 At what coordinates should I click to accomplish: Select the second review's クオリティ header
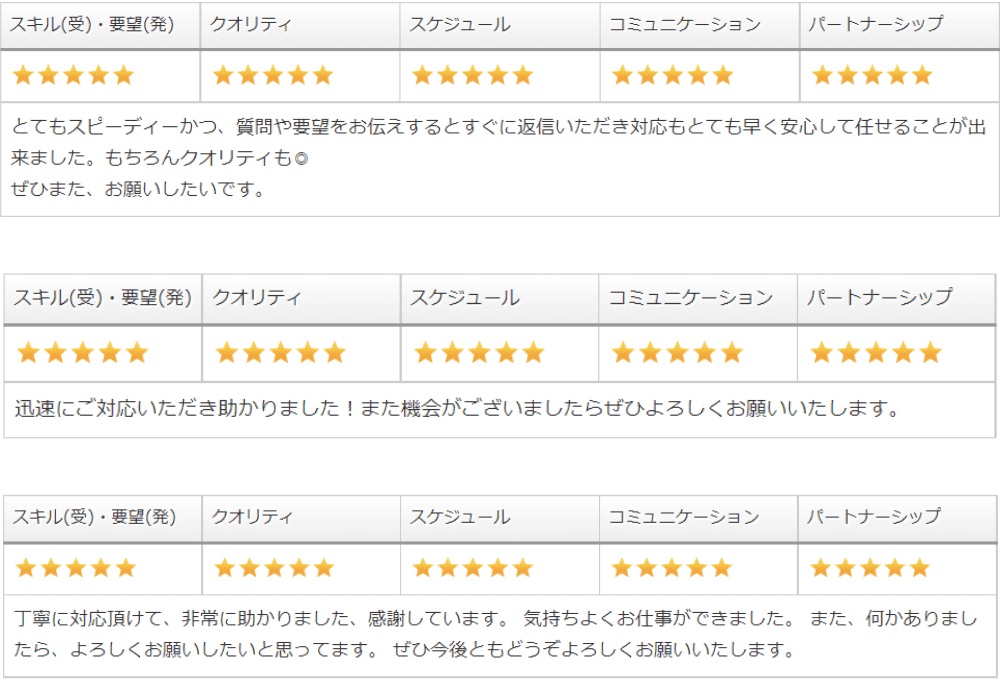tap(256, 298)
